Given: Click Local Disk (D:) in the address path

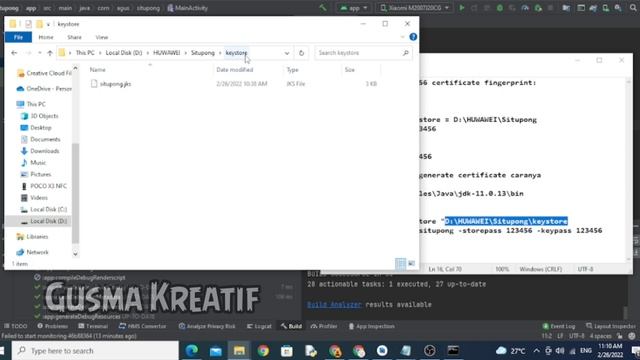Looking at the screenshot, I should [124, 53].
